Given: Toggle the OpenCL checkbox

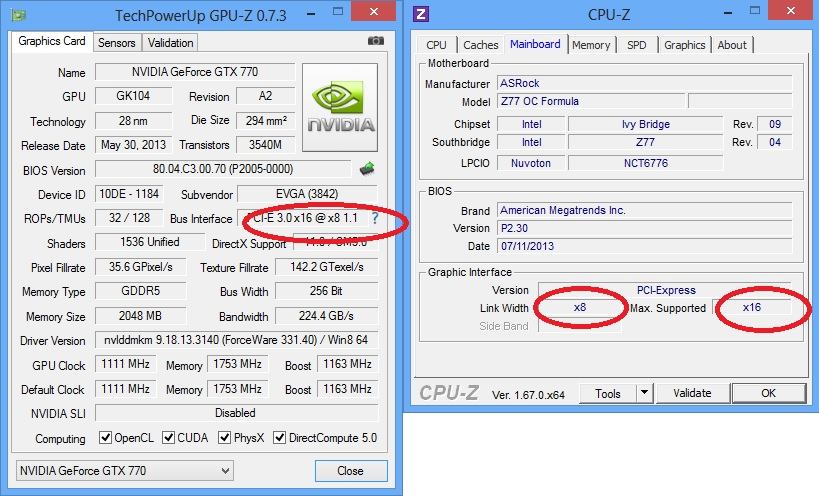Looking at the screenshot, I should point(105,437).
